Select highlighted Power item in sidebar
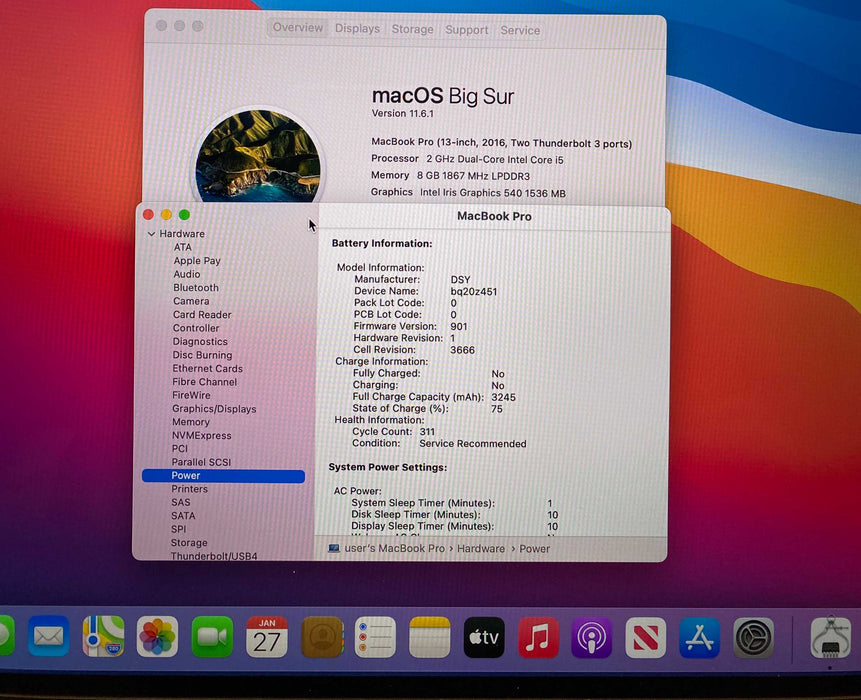Screen dimensions: 861x700 [x=223, y=475]
